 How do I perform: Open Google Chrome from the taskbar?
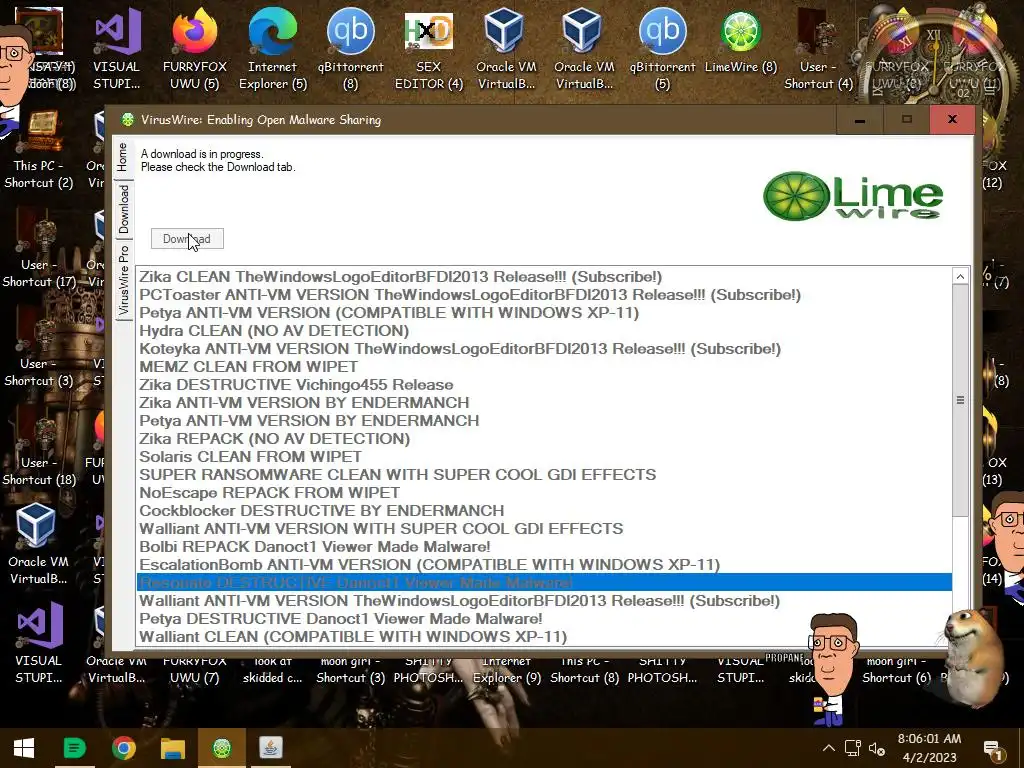click(x=123, y=748)
